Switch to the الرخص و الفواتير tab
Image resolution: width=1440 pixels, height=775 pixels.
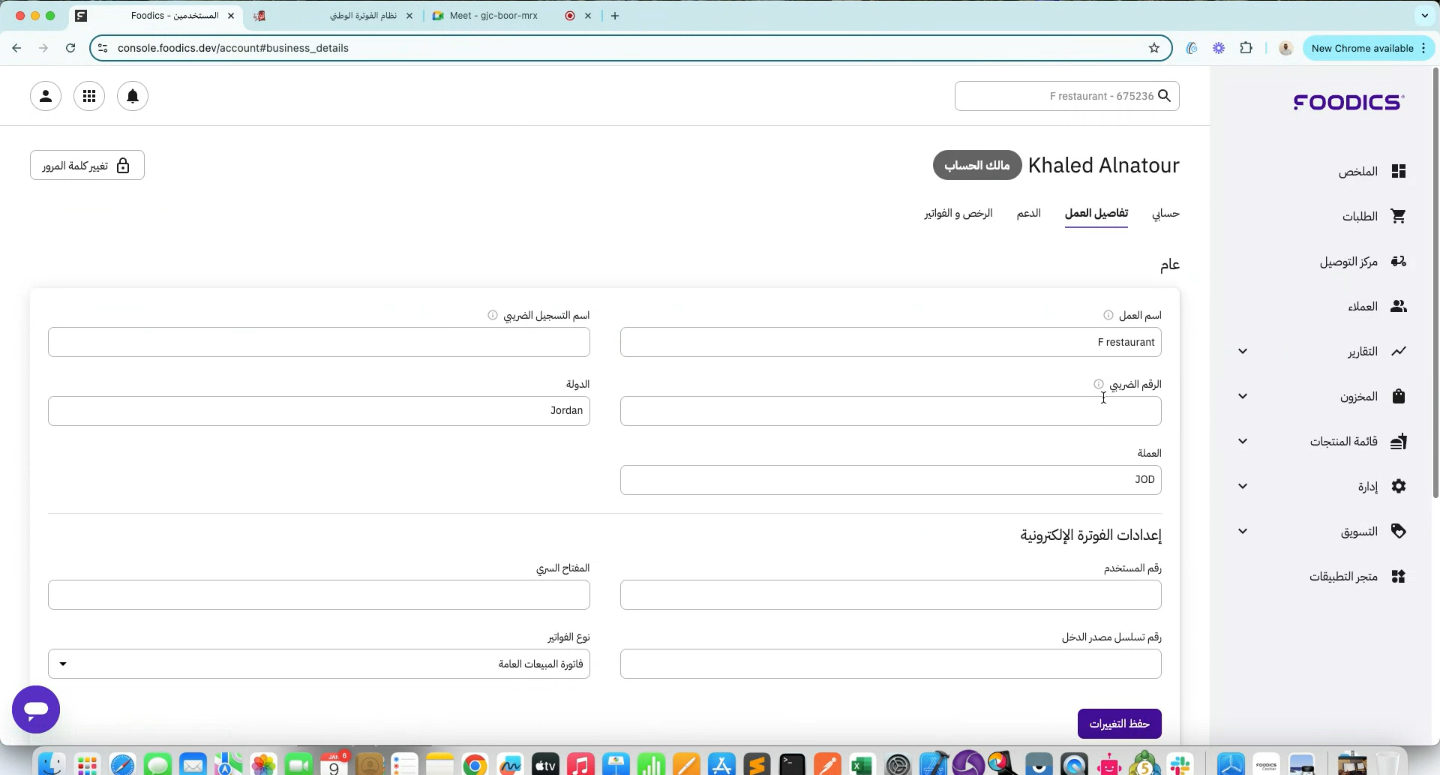pyautogui.click(x=958, y=214)
